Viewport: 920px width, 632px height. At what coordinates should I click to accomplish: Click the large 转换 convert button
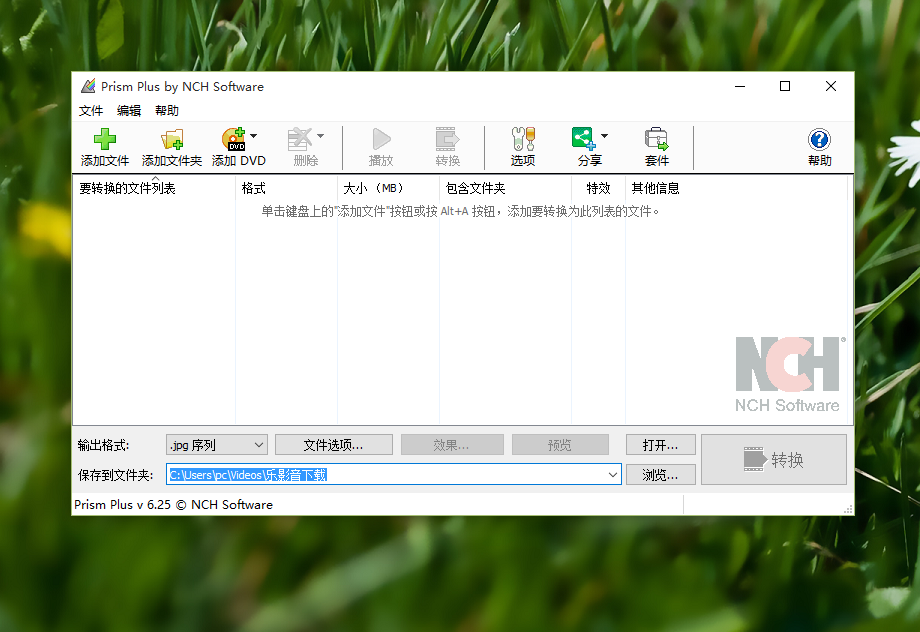(x=773, y=460)
